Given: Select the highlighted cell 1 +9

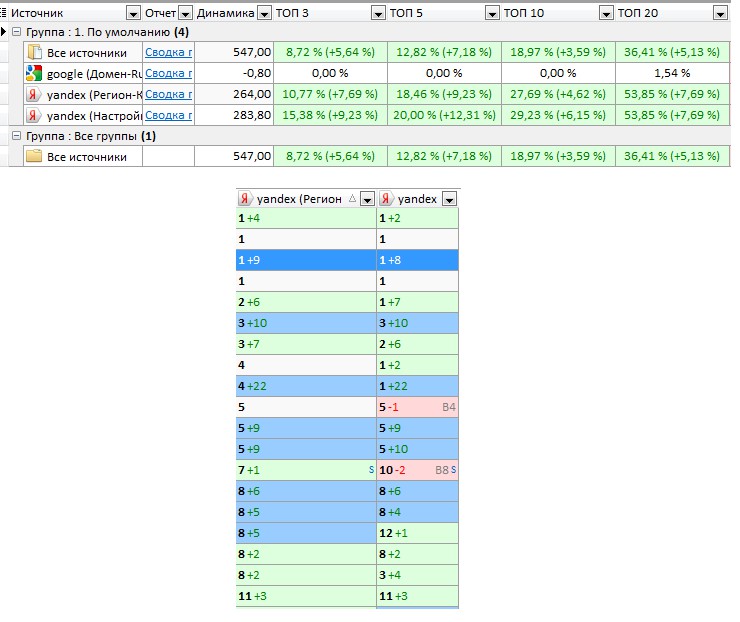Looking at the screenshot, I should point(306,260).
